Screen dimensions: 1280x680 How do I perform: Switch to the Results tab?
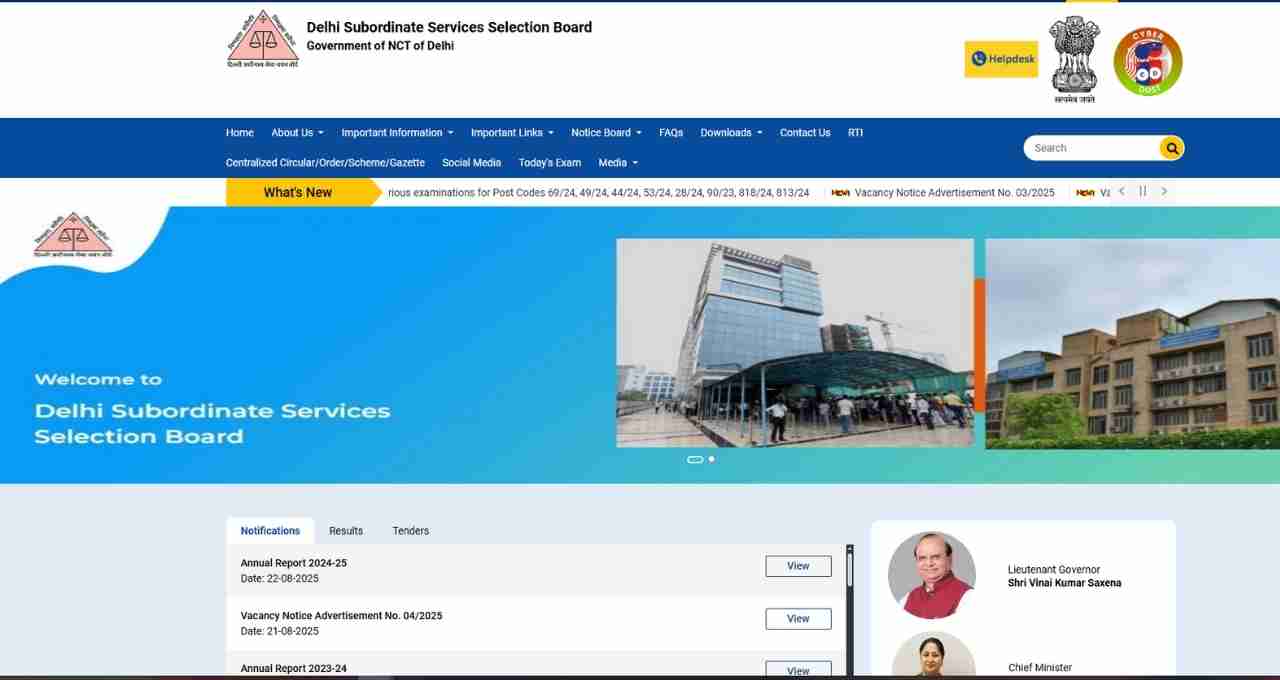[346, 531]
